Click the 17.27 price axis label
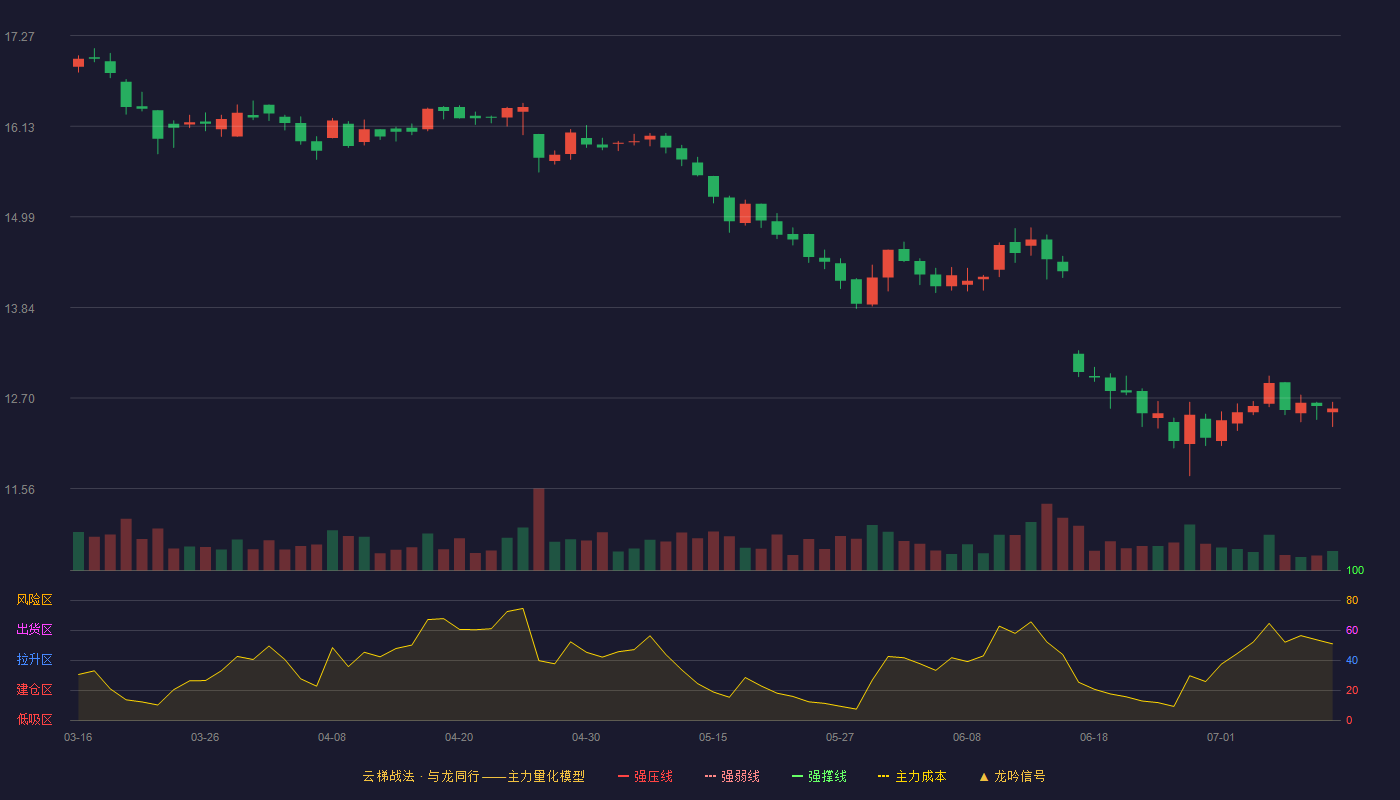 [19, 37]
